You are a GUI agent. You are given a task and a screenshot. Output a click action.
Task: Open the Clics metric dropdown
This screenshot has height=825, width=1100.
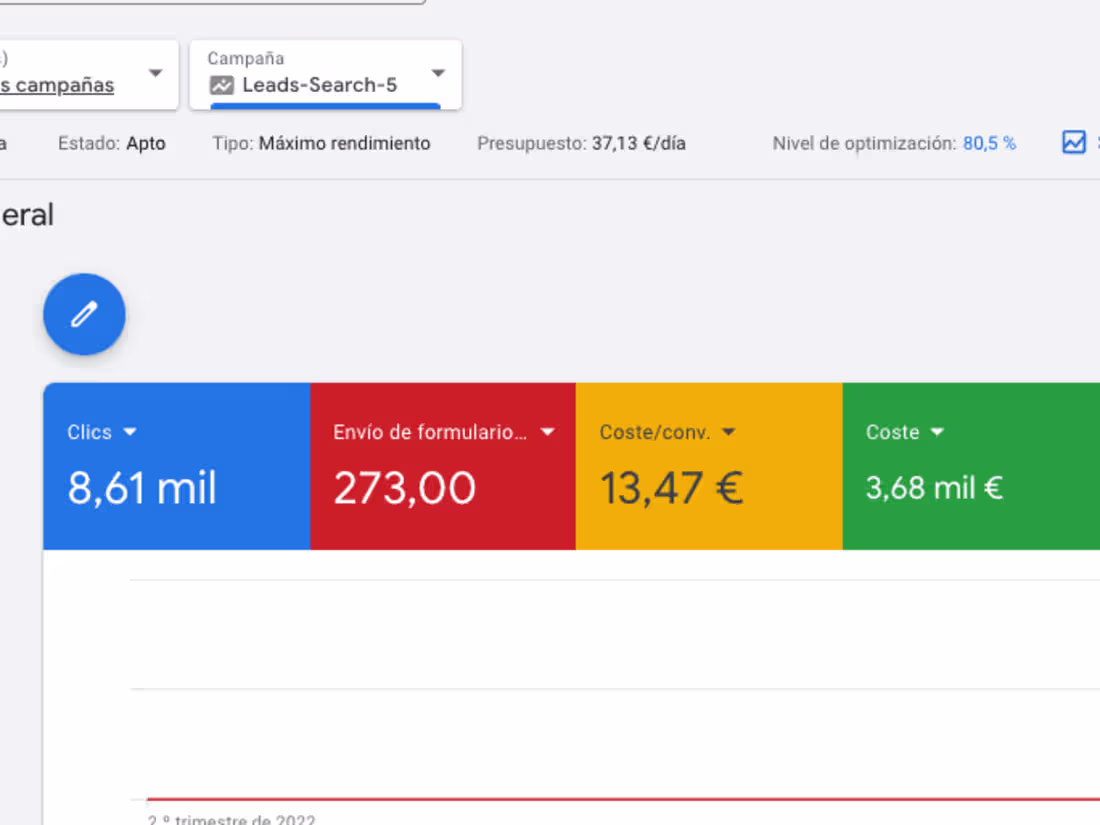(x=131, y=432)
